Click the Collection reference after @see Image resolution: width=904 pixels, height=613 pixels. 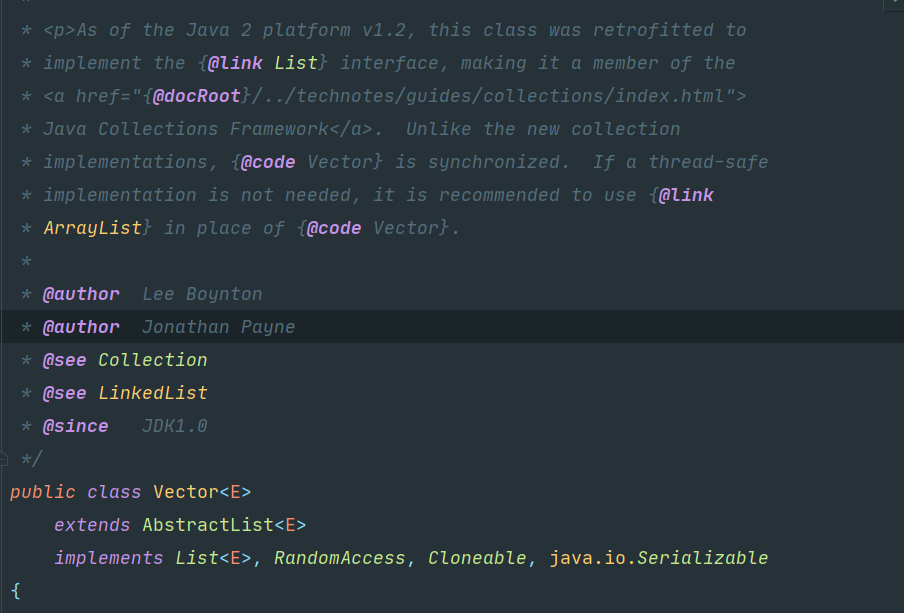tap(153, 360)
